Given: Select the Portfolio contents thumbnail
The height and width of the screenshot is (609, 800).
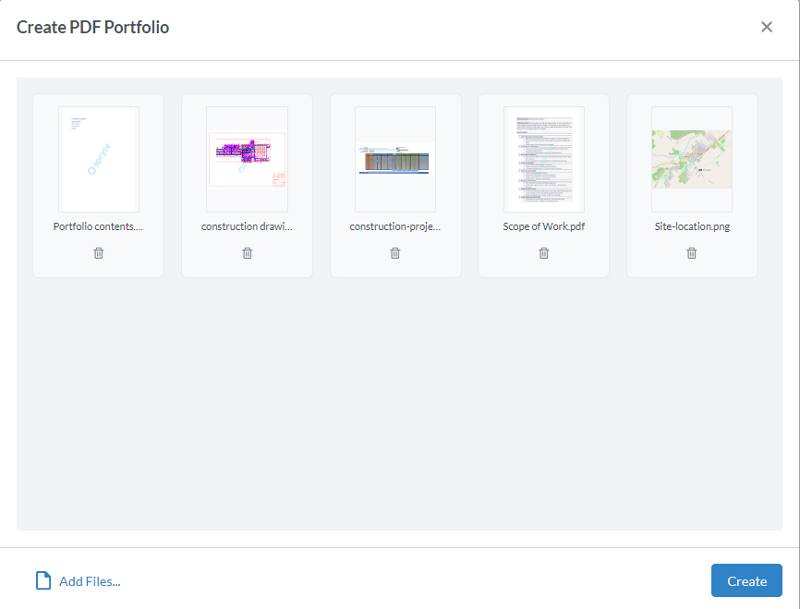Looking at the screenshot, I should click(97, 158).
